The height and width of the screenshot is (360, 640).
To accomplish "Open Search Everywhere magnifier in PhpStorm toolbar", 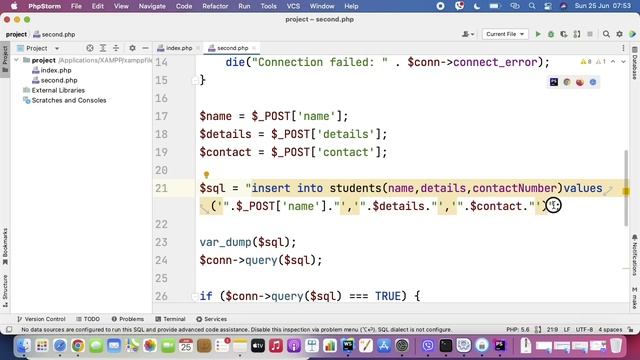I will coord(606,34).
